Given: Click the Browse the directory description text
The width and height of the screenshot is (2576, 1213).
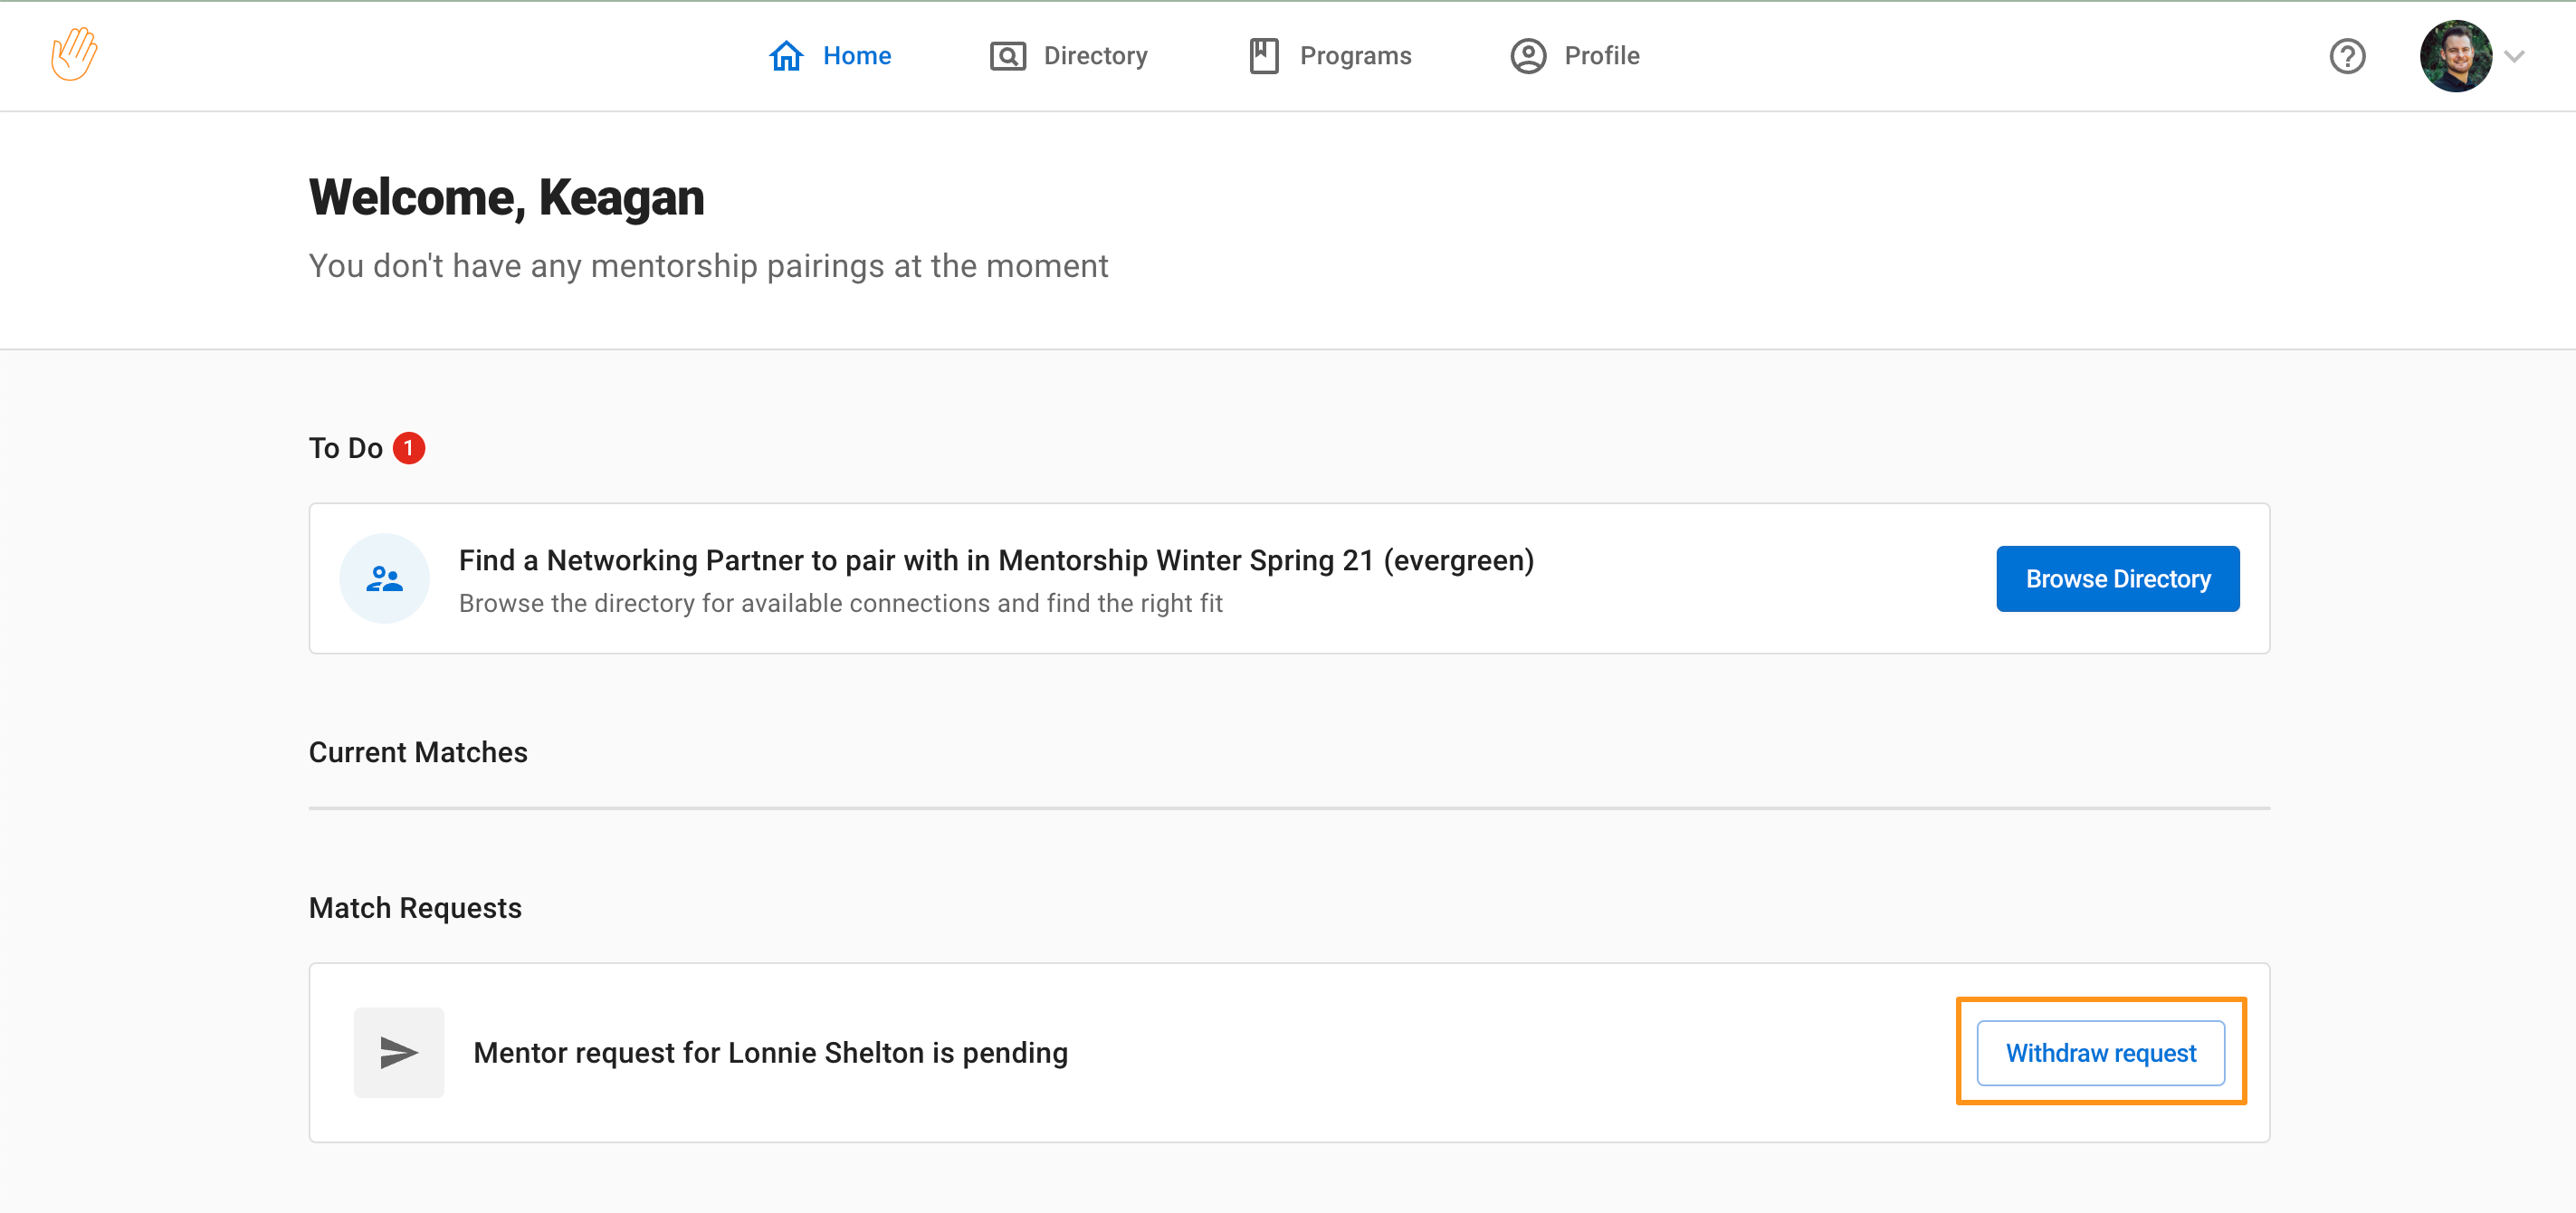Looking at the screenshot, I should 841,603.
